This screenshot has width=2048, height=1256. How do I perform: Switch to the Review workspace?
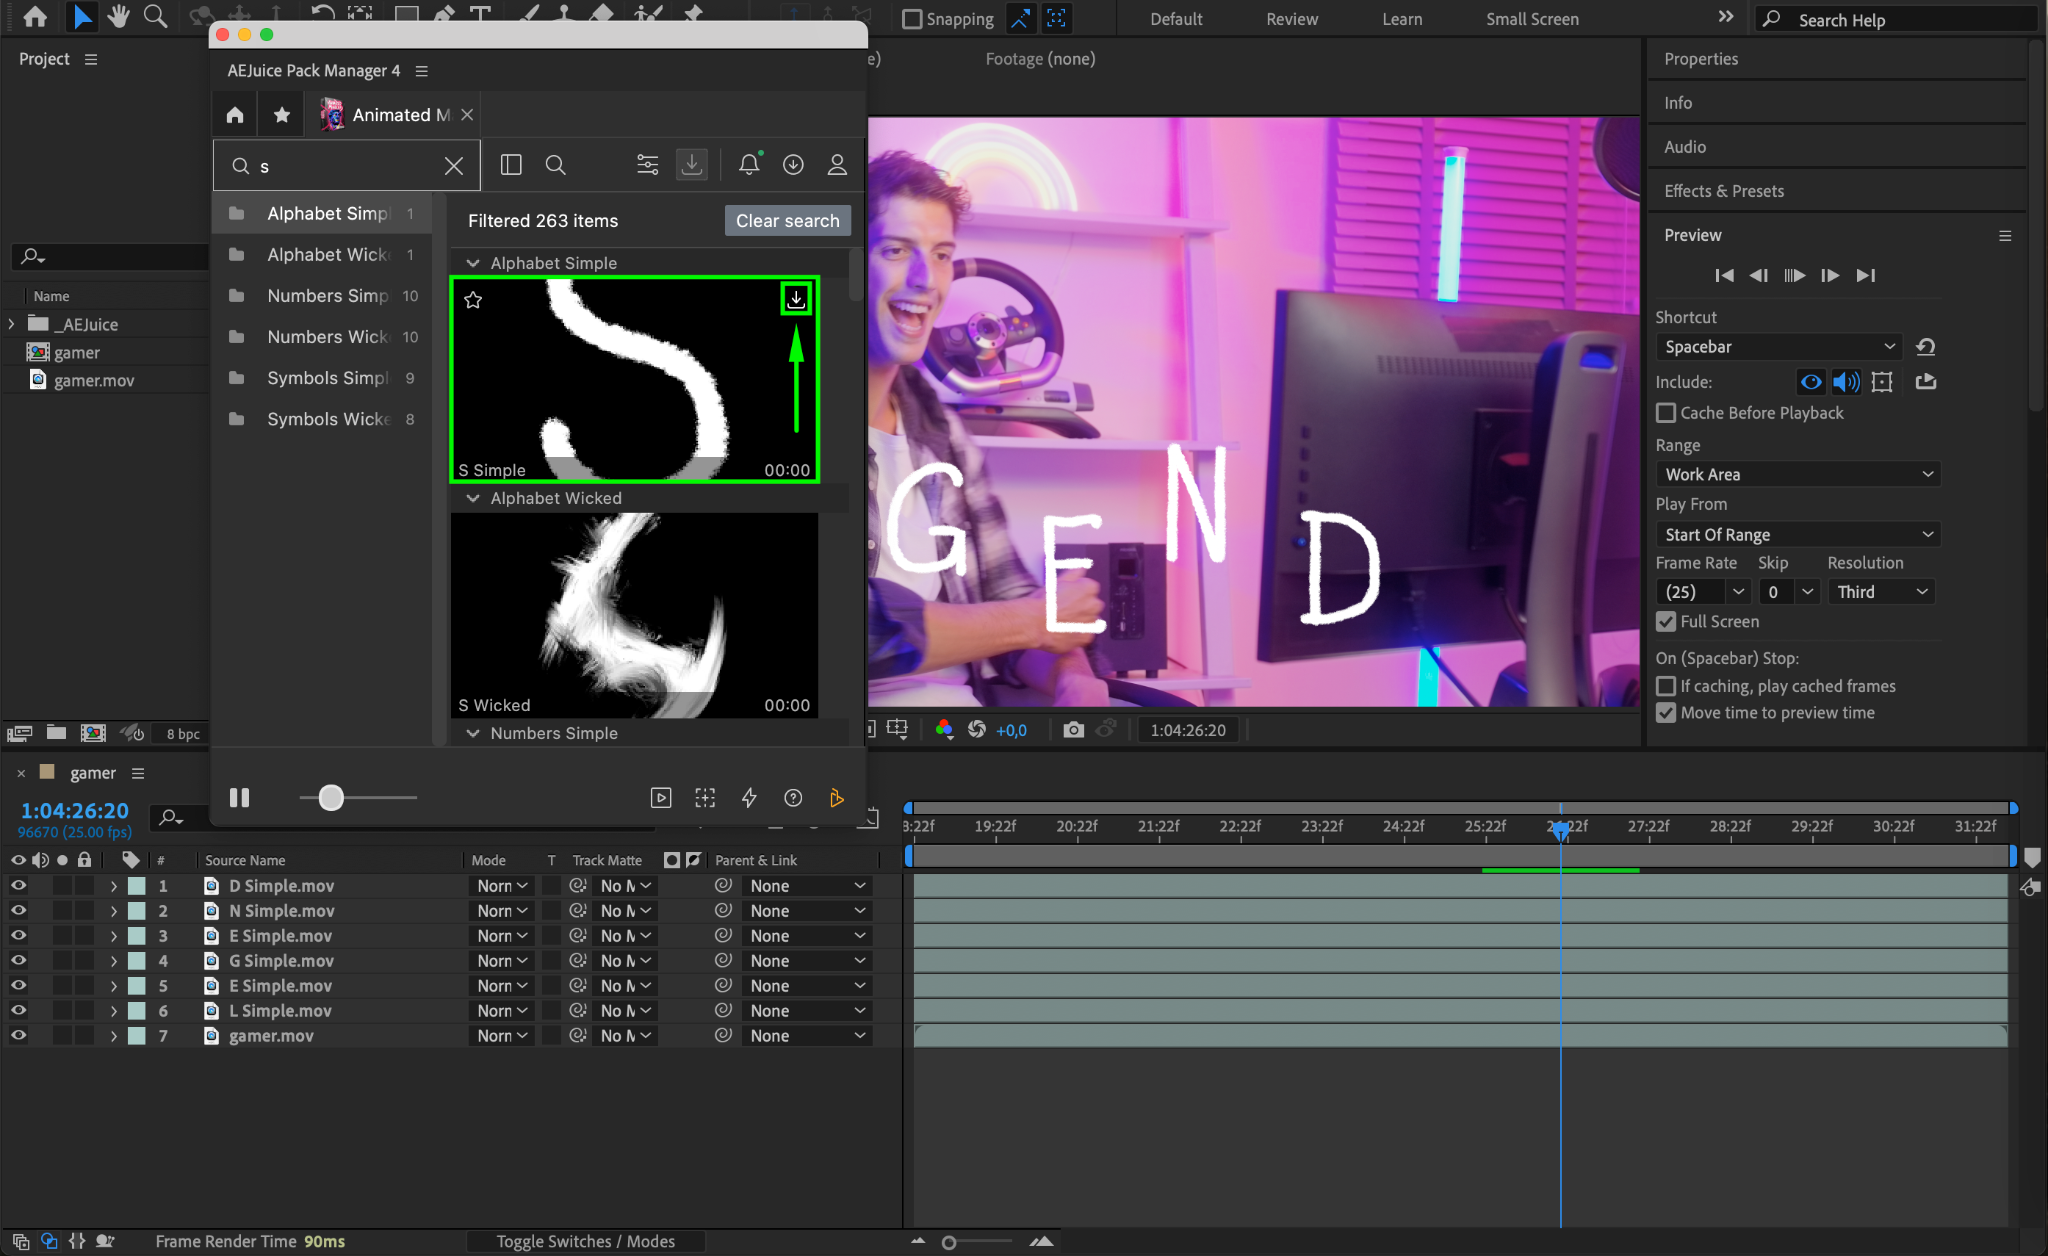(1292, 19)
